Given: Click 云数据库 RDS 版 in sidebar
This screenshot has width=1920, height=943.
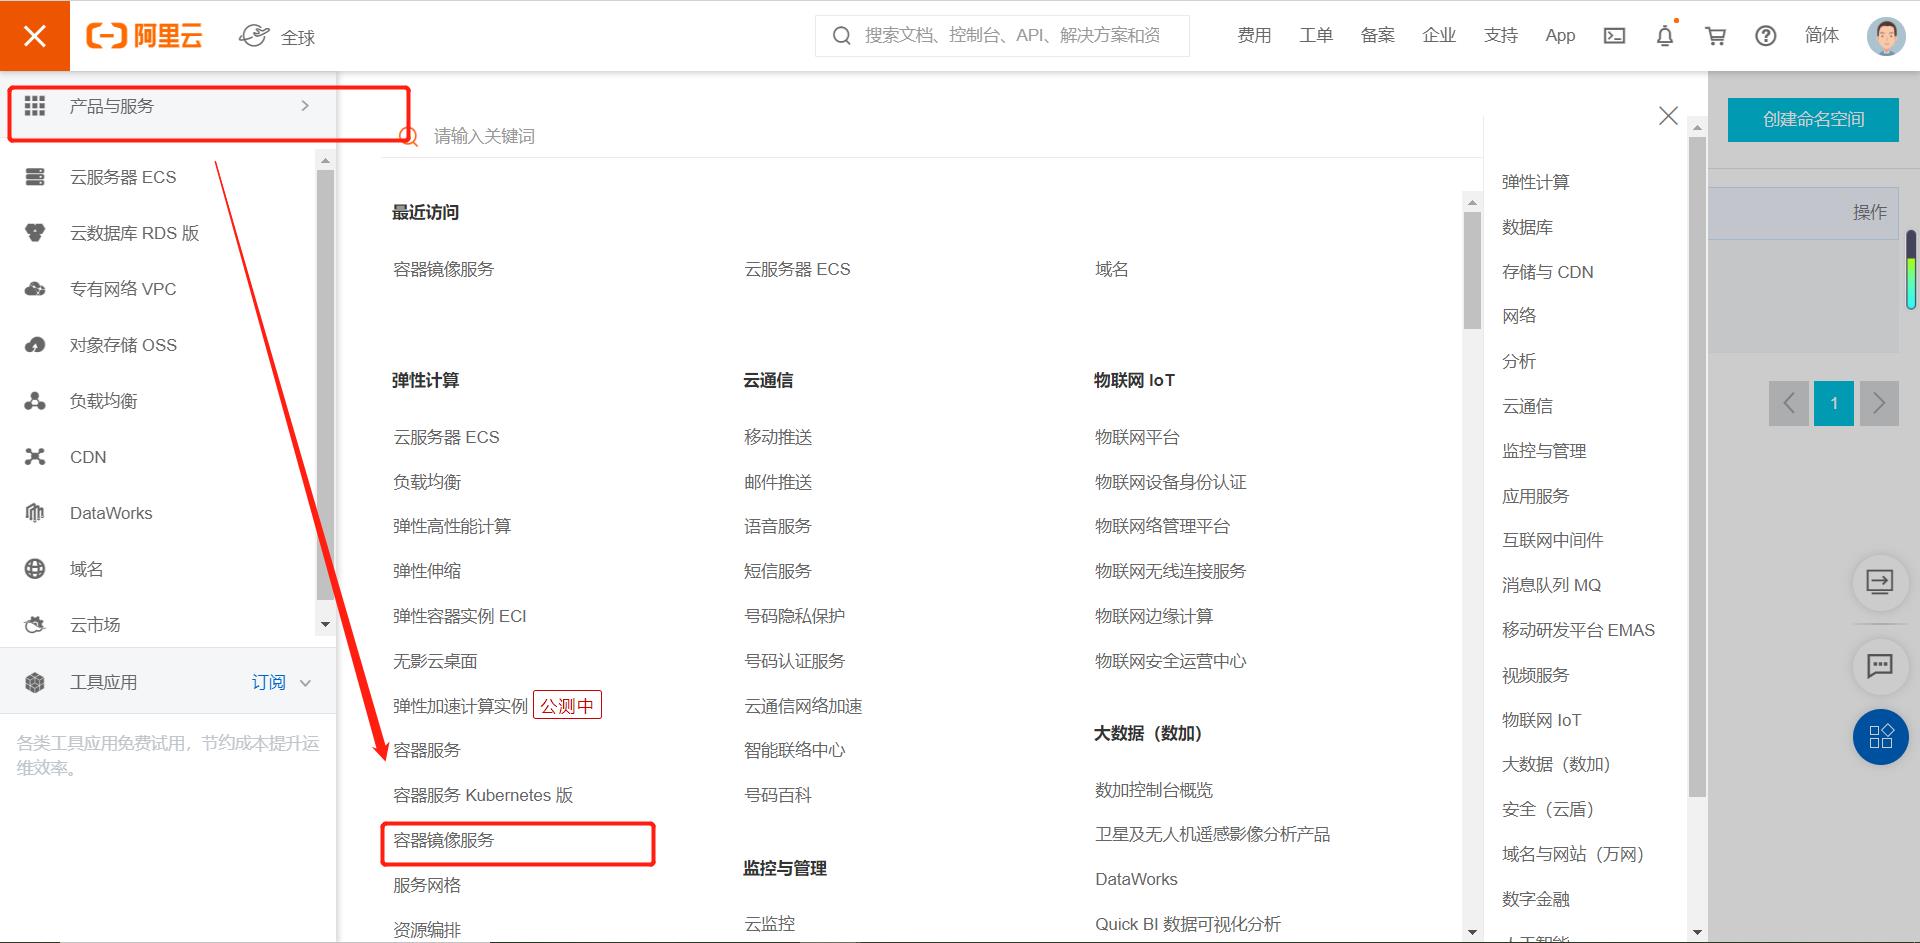Looking at the screenshot, I should tap(134, 234).
